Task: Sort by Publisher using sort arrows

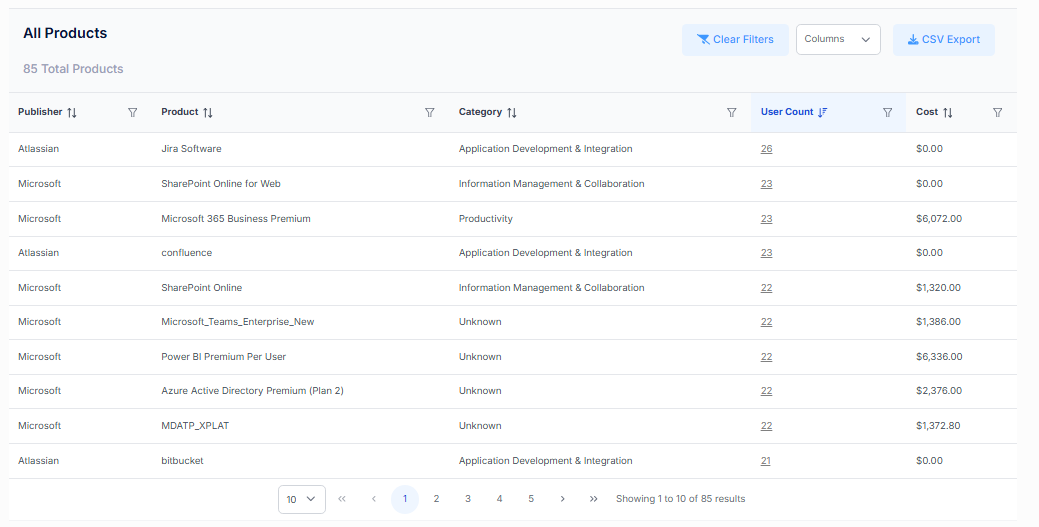Action: point(72,113)
